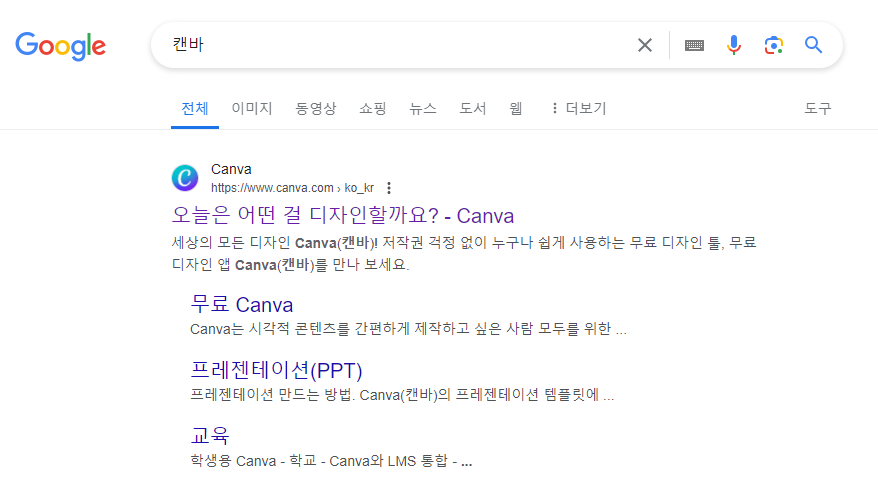Viewport: 878px width, 488px height.
Task: Click the description '프레젠테이션 만드는 방법. Canva(캔바)의'
Action: point(402,395)
